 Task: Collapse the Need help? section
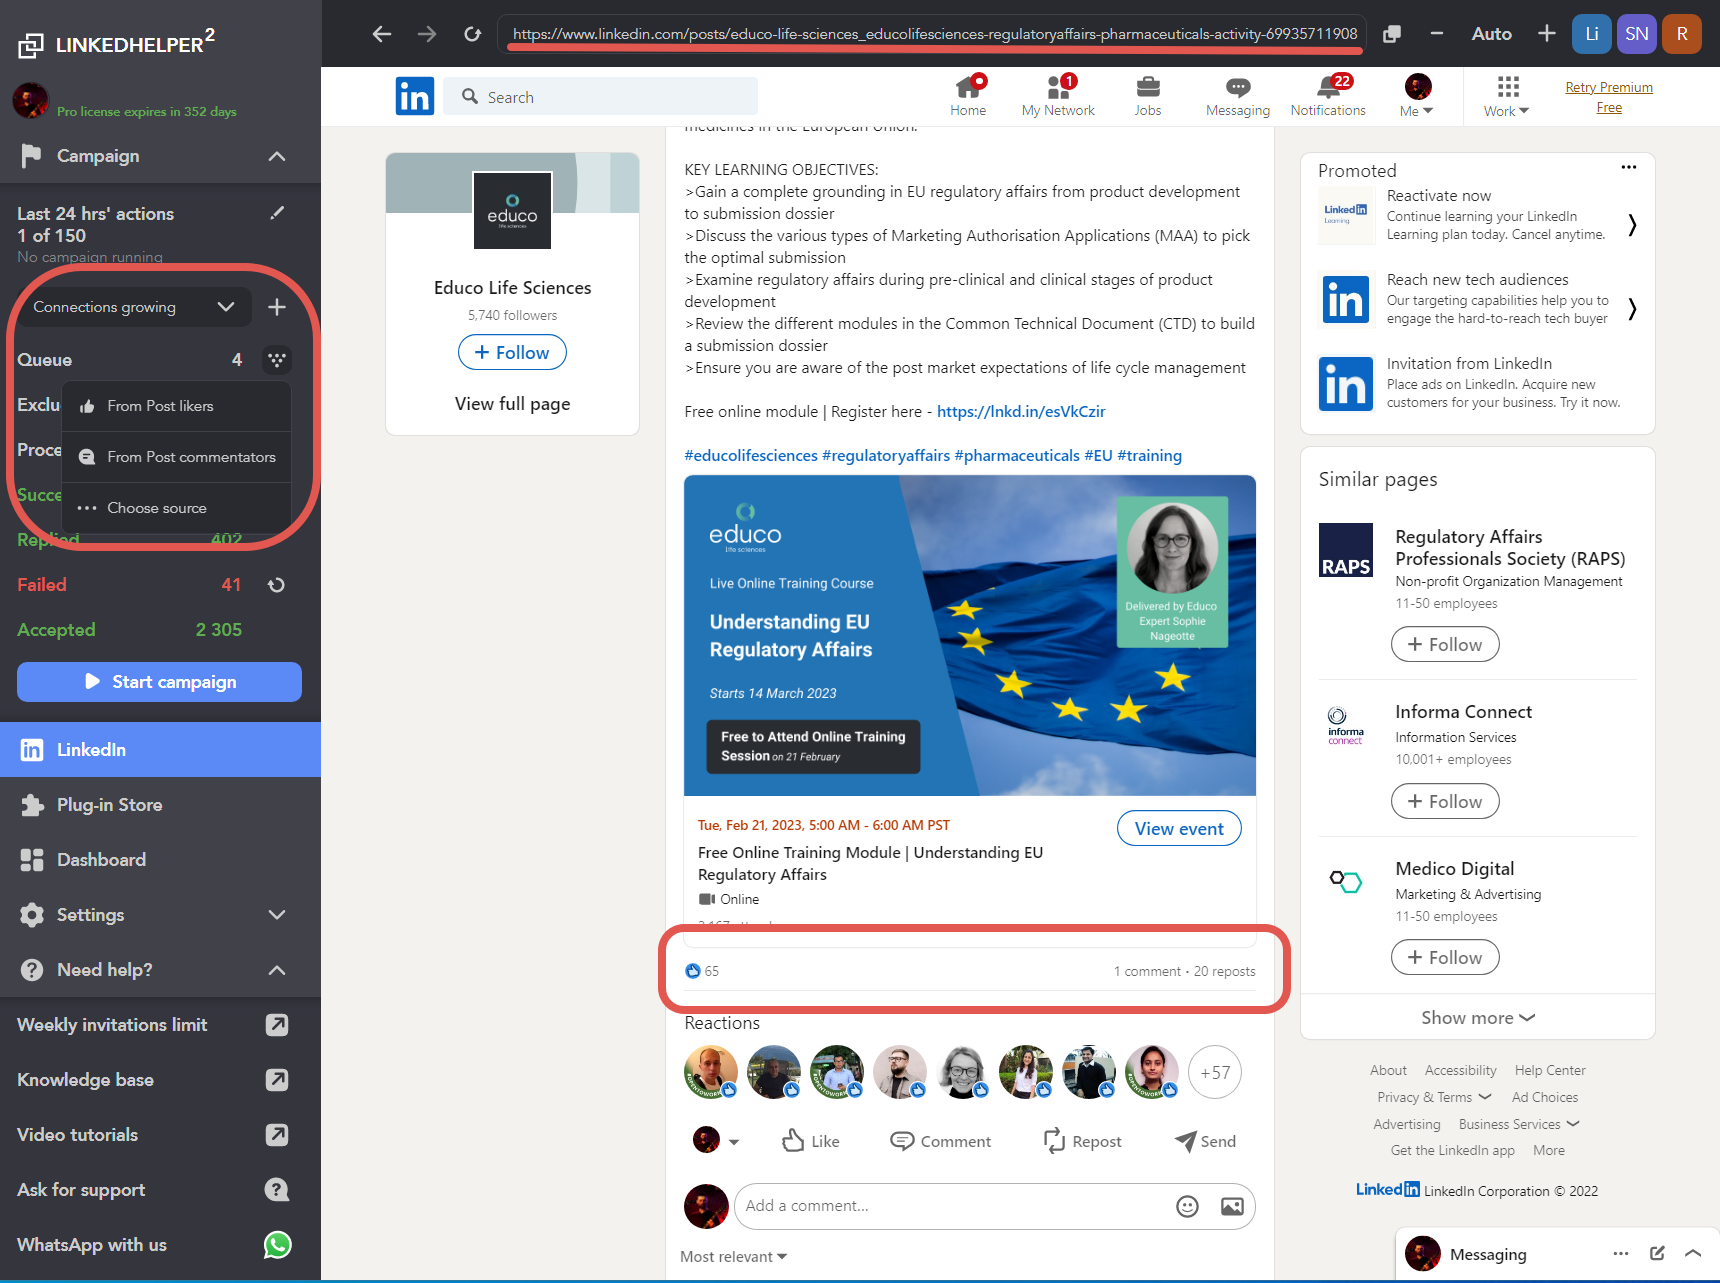(x=277, y=970)
